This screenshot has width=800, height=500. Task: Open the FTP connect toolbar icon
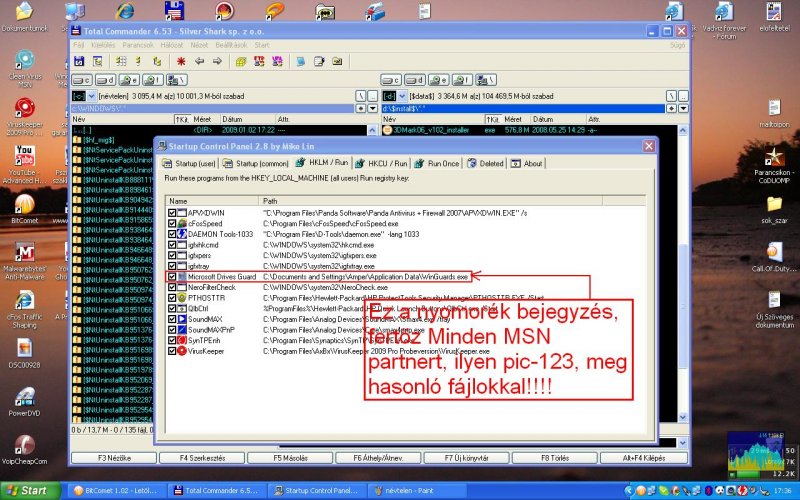[259, 62]
